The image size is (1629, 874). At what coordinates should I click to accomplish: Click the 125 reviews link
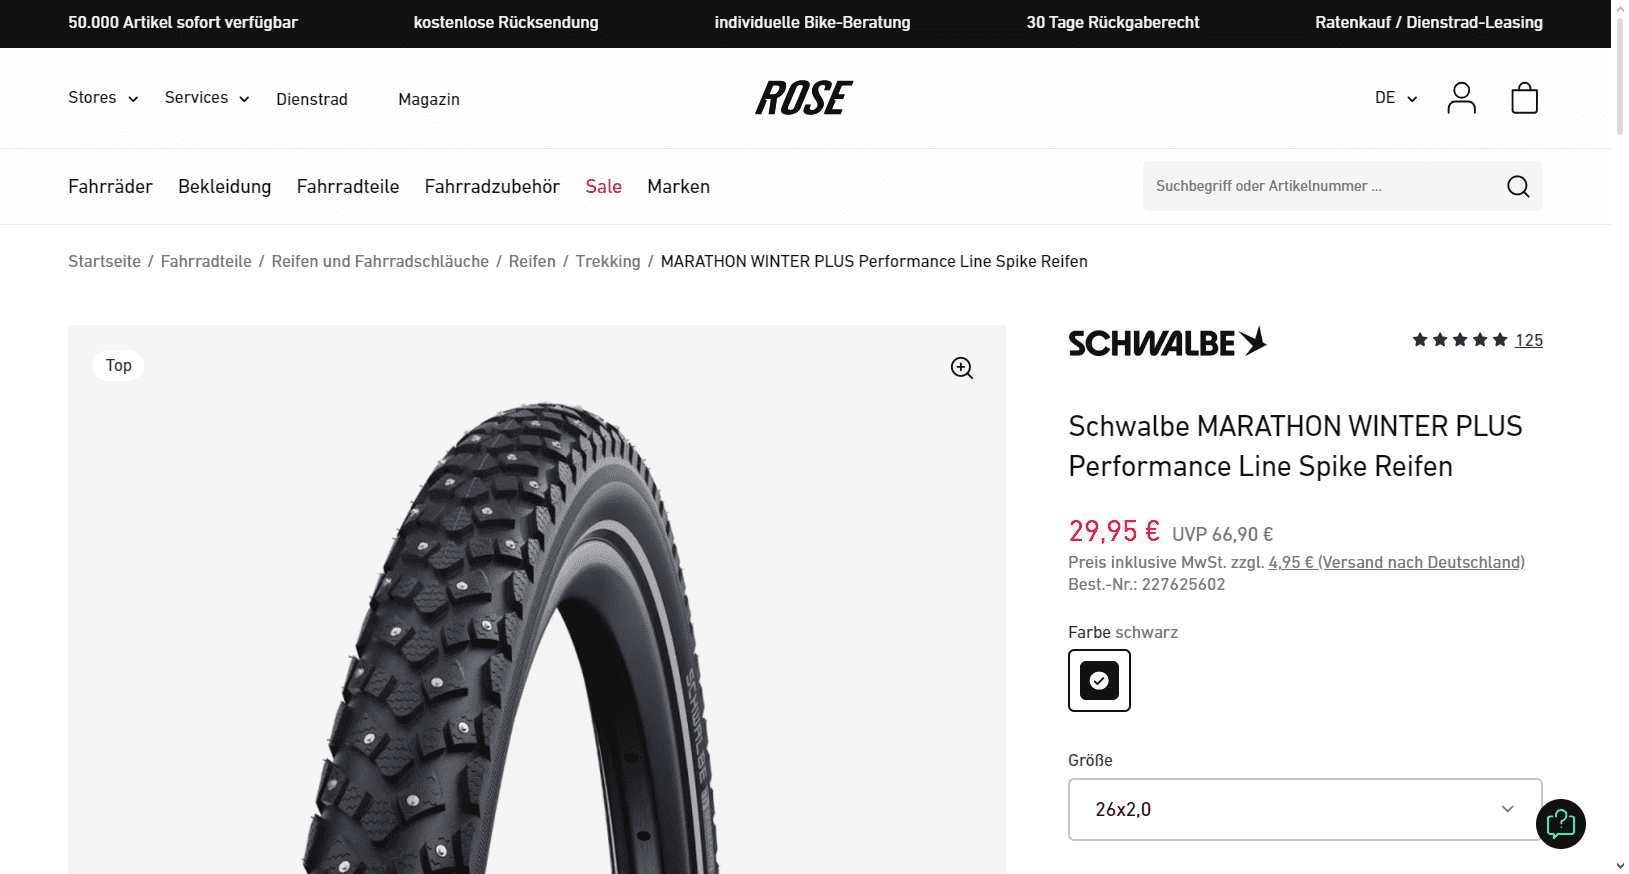point(1528,340)
